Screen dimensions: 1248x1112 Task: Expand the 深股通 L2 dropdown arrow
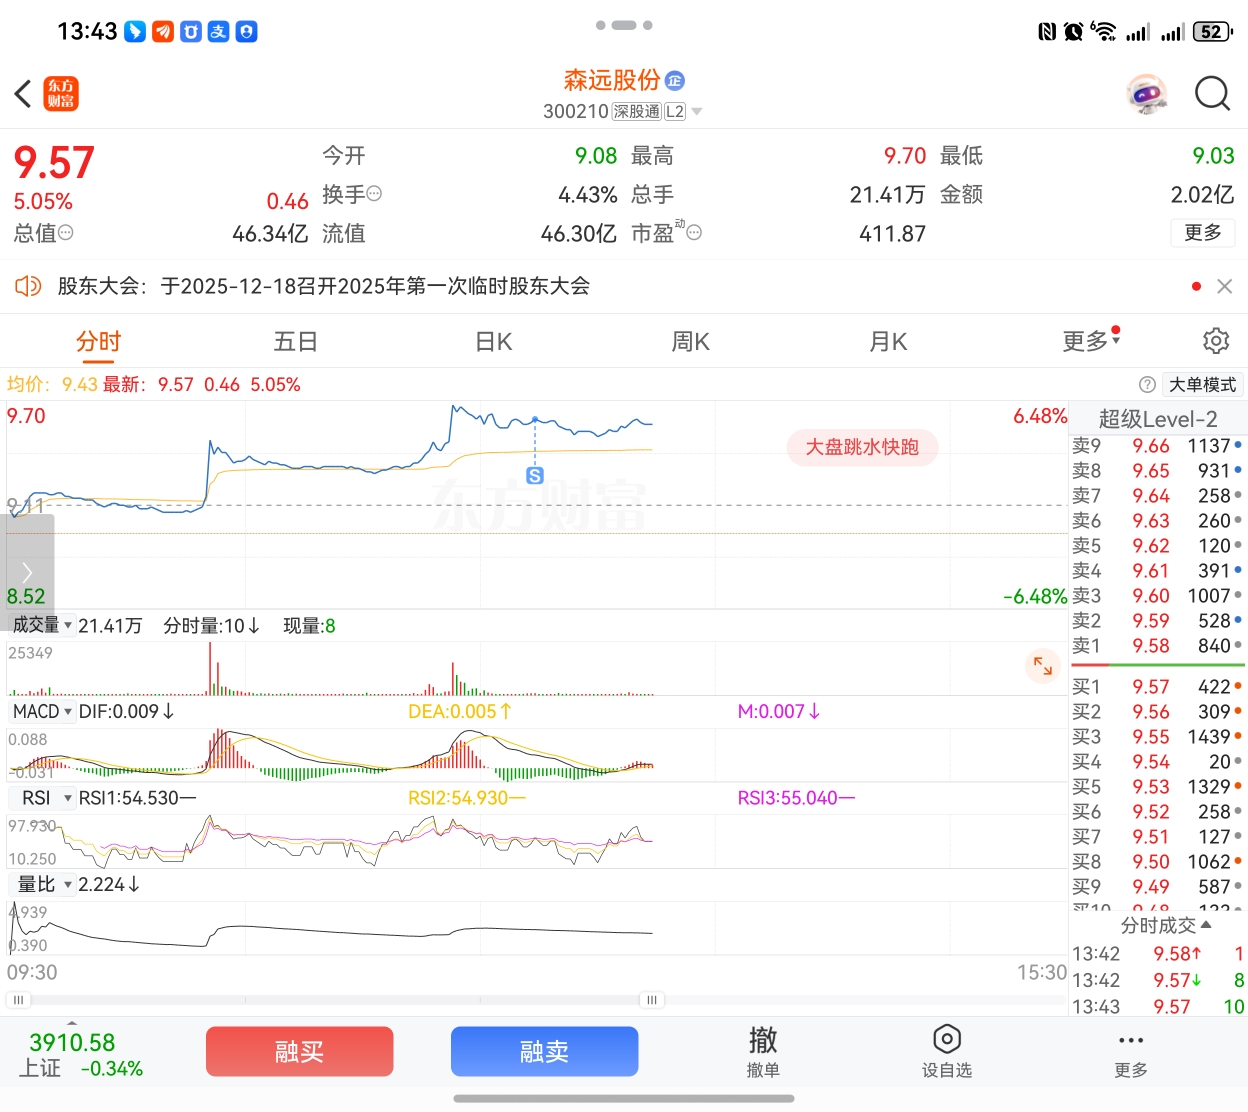pos(697,112)
